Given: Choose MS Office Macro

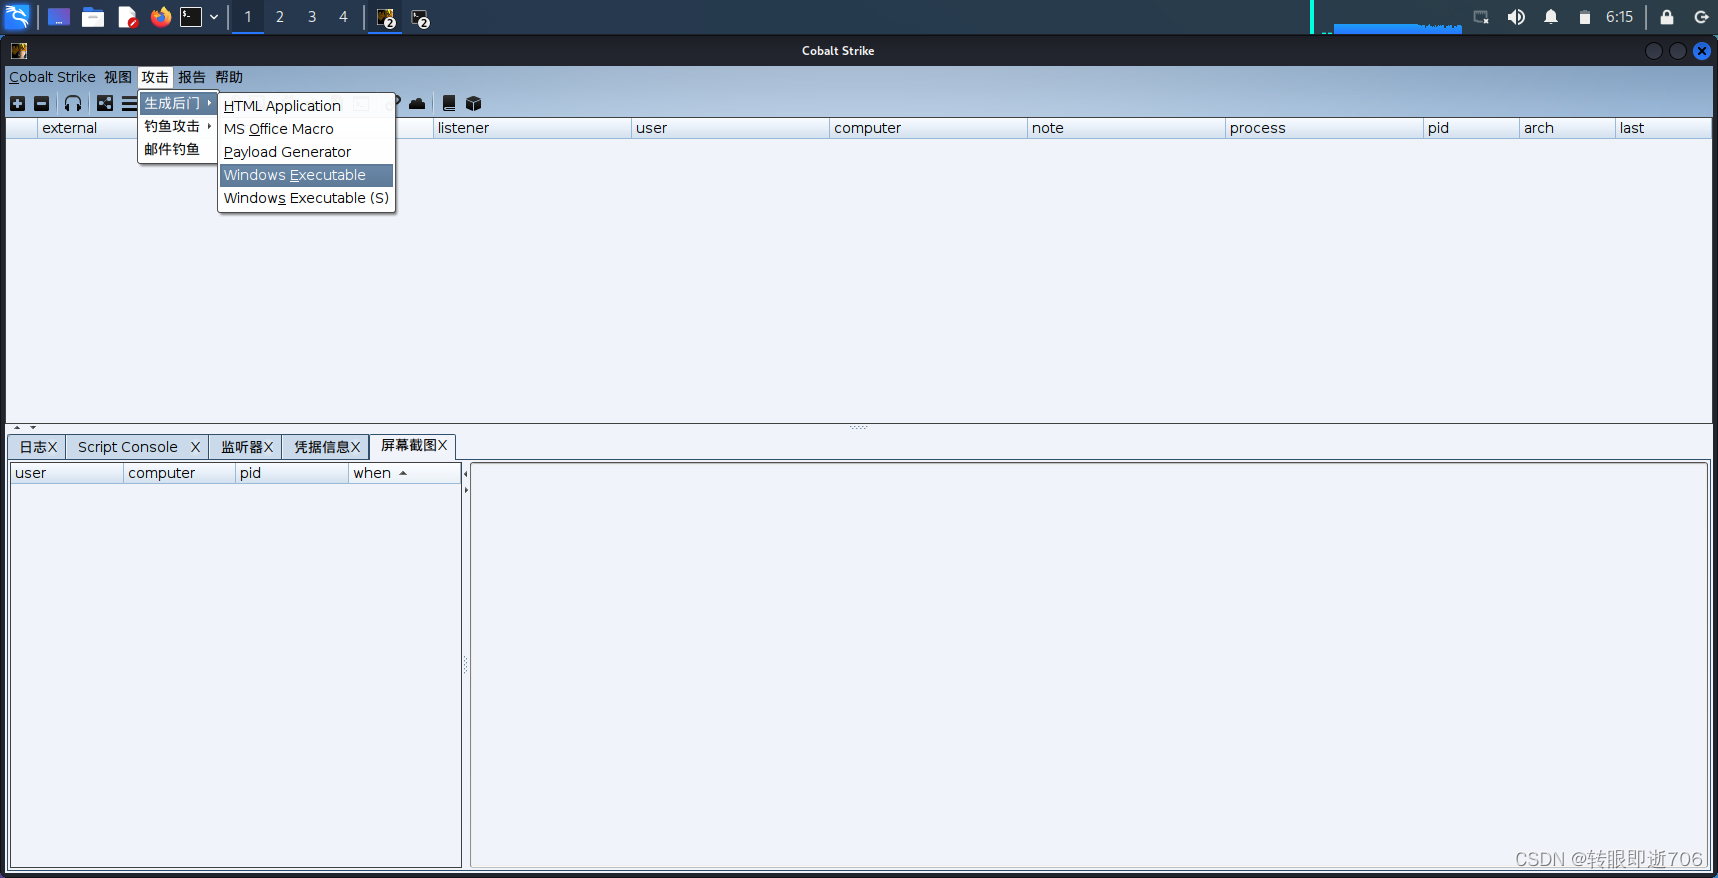Looking at the screenshot, I should pos(306,129).
